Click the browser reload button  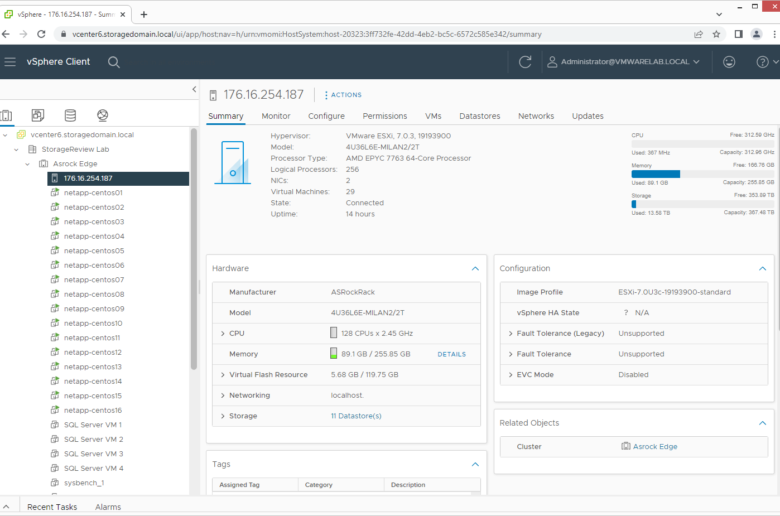point(41,34)
